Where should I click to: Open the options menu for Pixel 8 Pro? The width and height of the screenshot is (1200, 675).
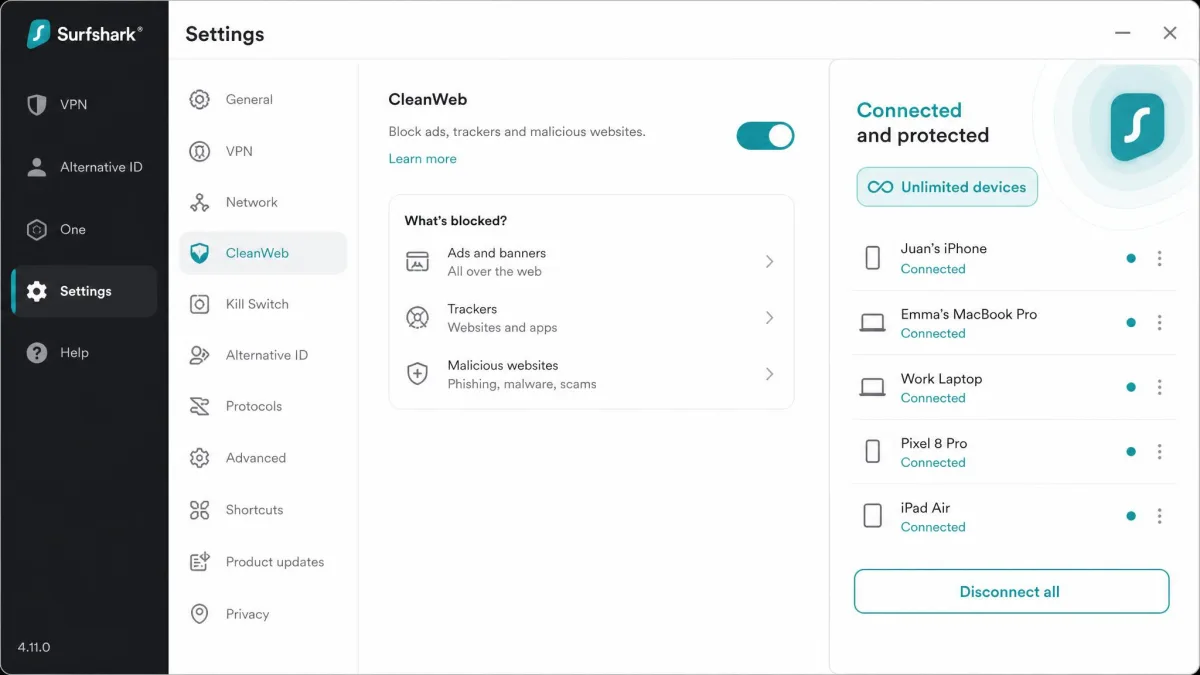tap(1159, 452)
